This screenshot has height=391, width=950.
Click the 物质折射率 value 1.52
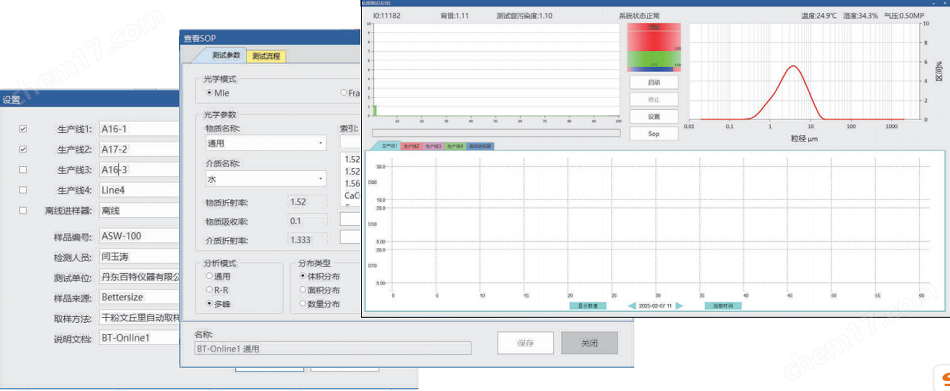click(307, 202)
